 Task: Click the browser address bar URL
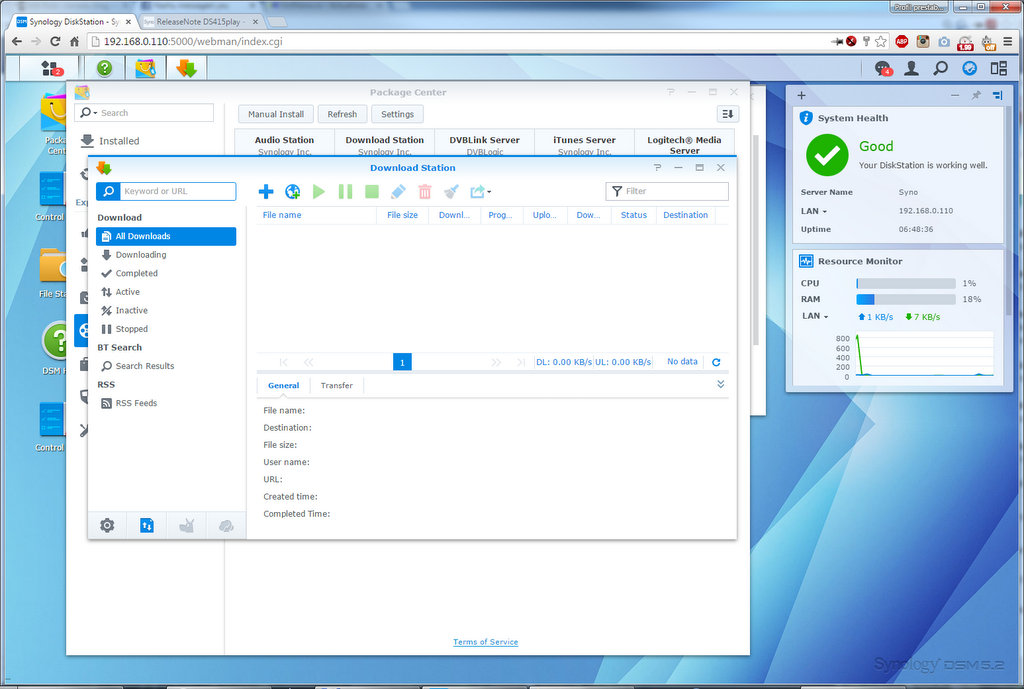click(193, 41)
